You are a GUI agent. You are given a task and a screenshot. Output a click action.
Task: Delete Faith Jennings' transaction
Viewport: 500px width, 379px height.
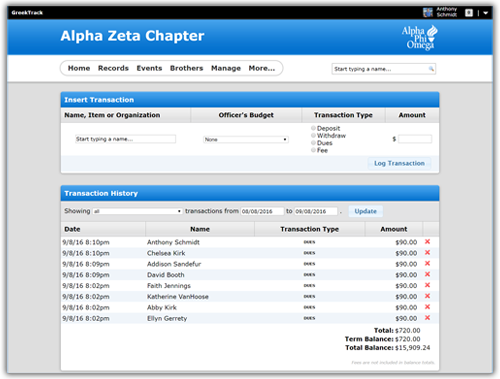coord(427,285)
